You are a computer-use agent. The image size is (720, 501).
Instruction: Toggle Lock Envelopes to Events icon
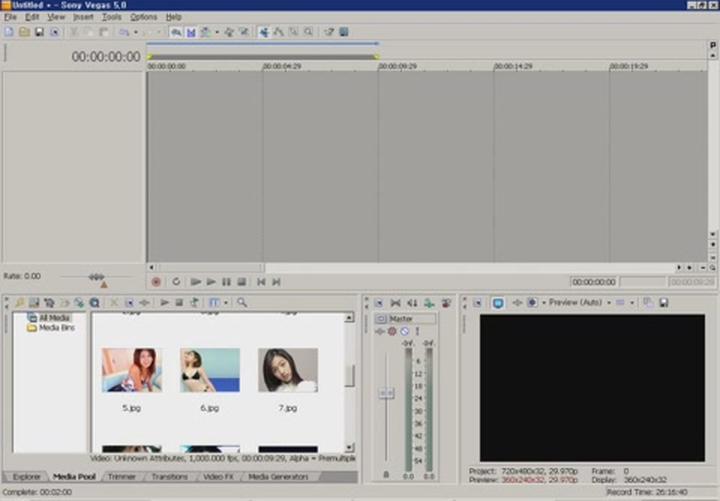229,32
